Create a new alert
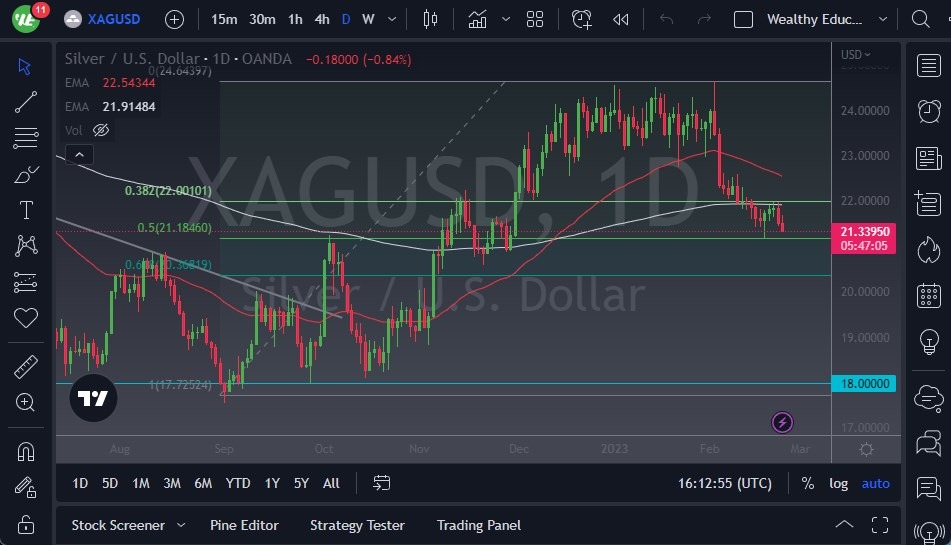 click(581, 19)
